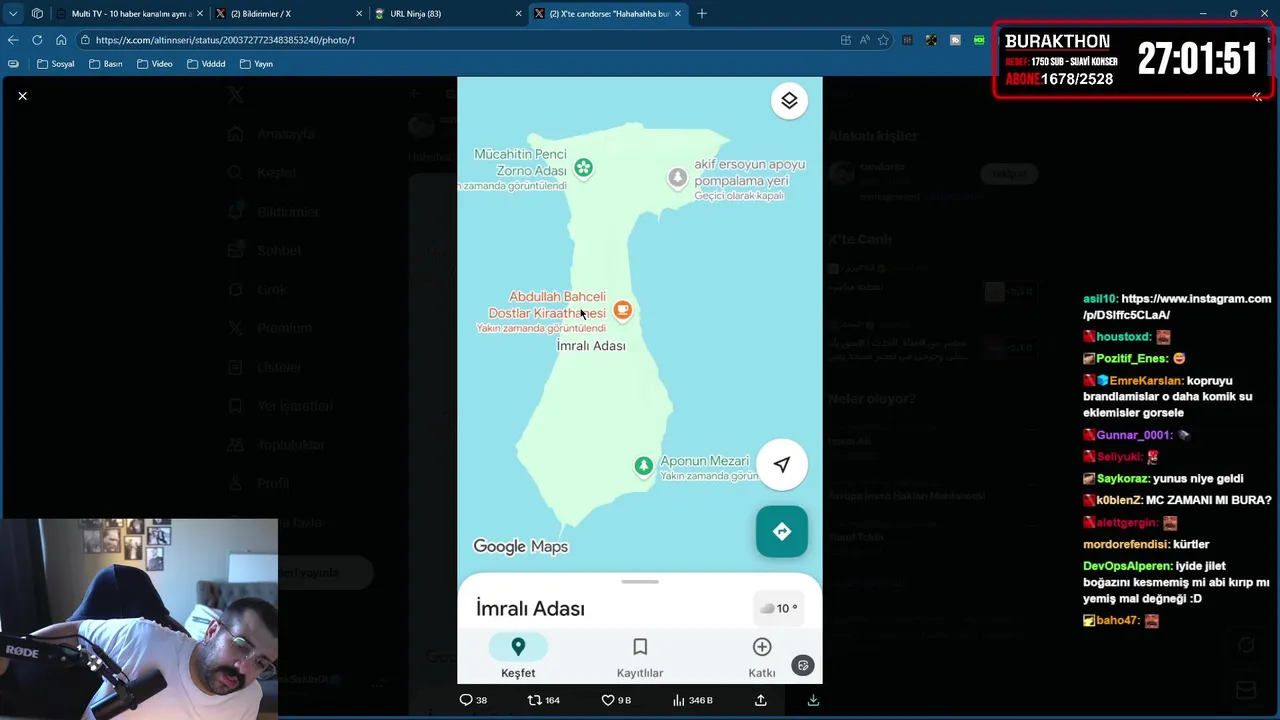Open the Katkı tab
1280x720 pixels.
762,657
